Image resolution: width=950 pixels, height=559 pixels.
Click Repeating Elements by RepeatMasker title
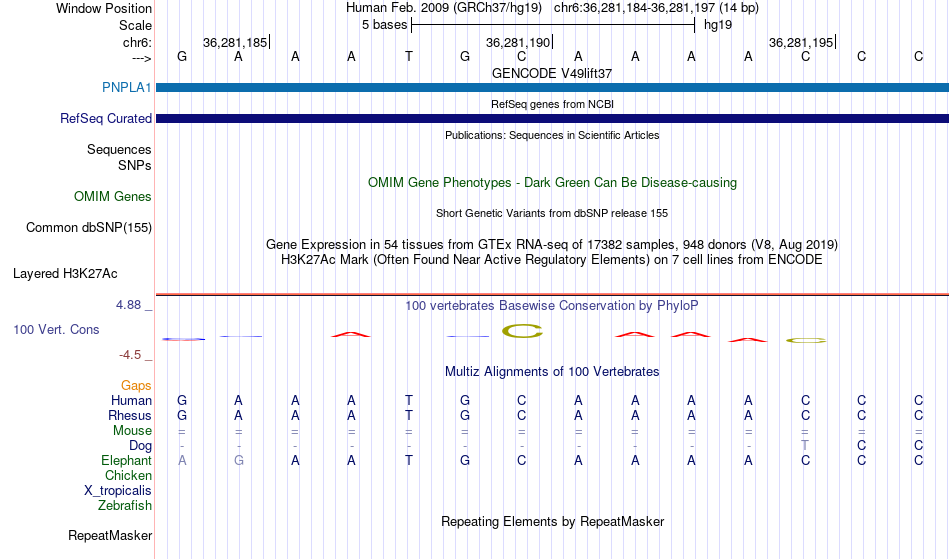(552, 521)
